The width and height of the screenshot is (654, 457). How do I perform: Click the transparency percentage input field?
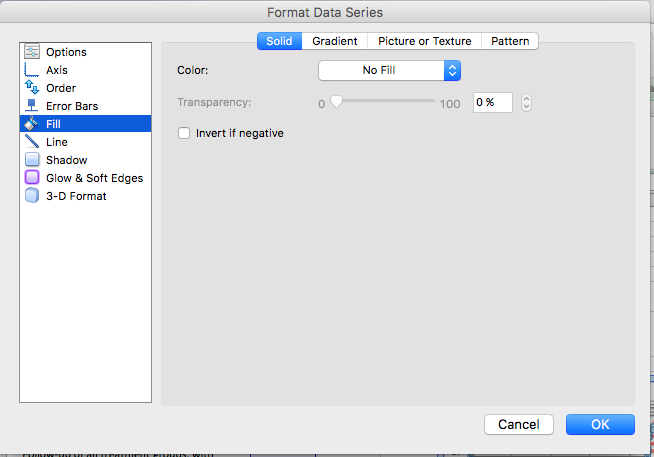tap(492, 102)
